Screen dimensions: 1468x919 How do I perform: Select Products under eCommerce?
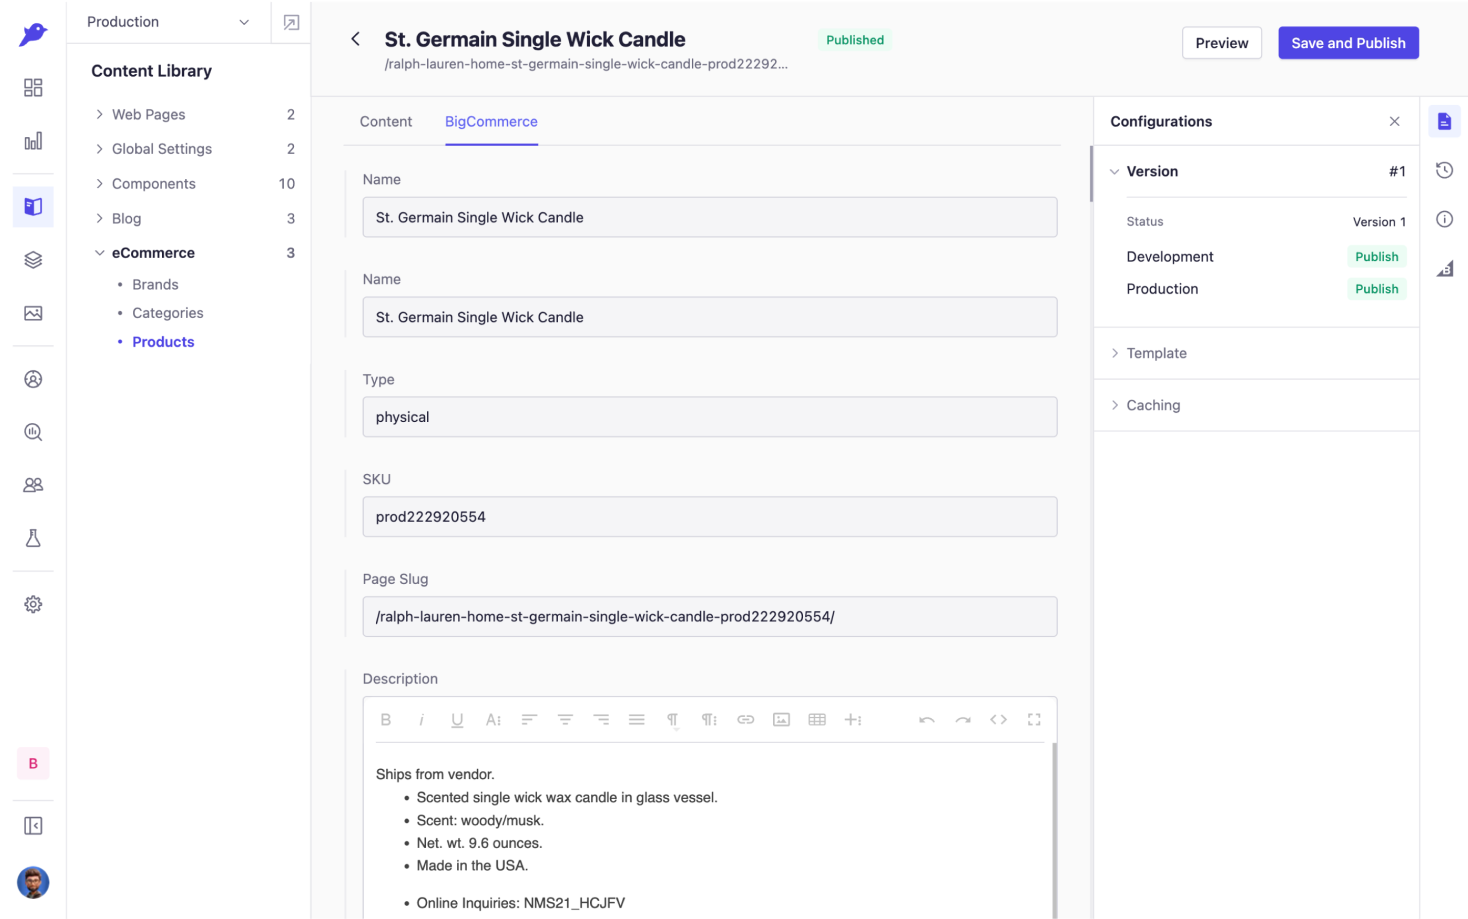163,342
